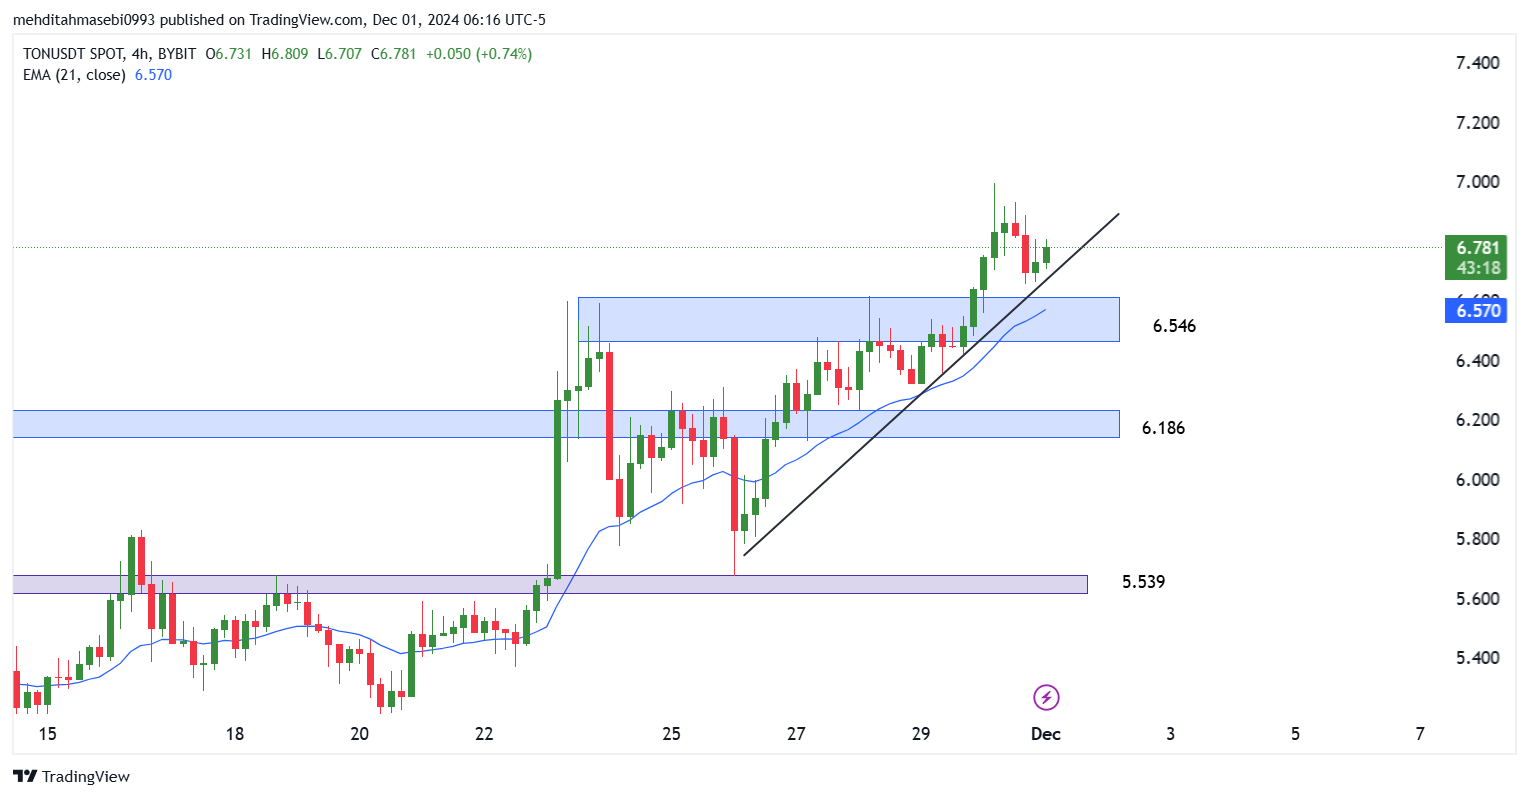Click the 25 date label on time axis
The height and width of the screenshot is (798, 1529).
671,734
